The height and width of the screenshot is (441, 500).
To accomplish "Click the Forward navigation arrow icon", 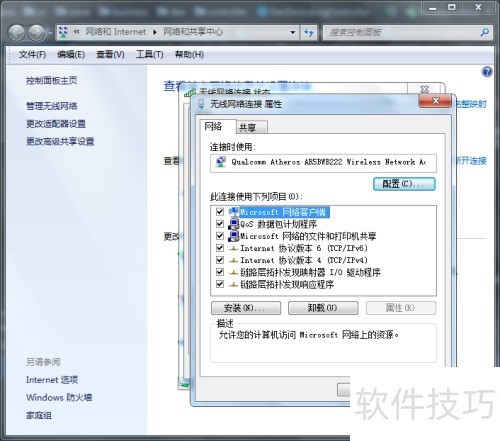I will coord(36,33).
